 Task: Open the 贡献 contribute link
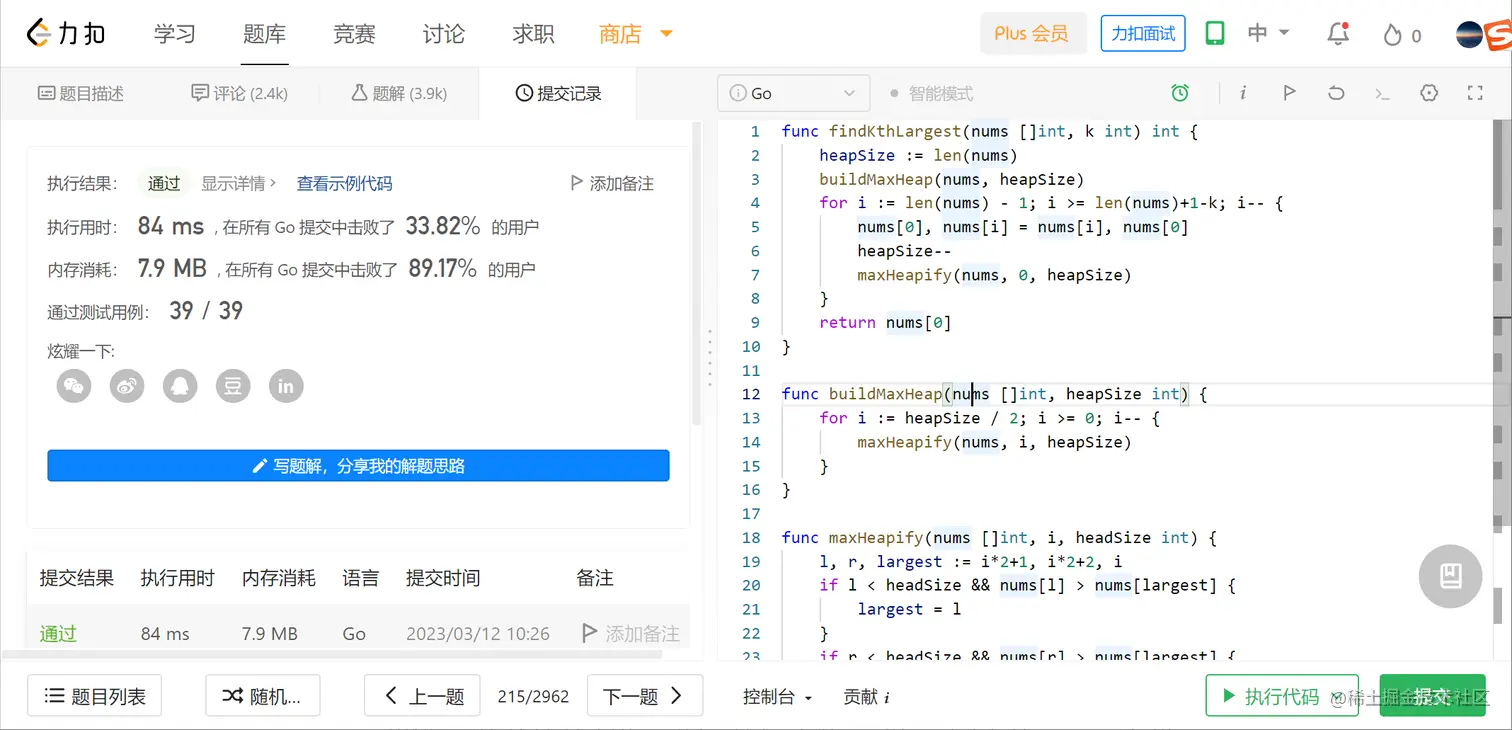click(867, 697)
